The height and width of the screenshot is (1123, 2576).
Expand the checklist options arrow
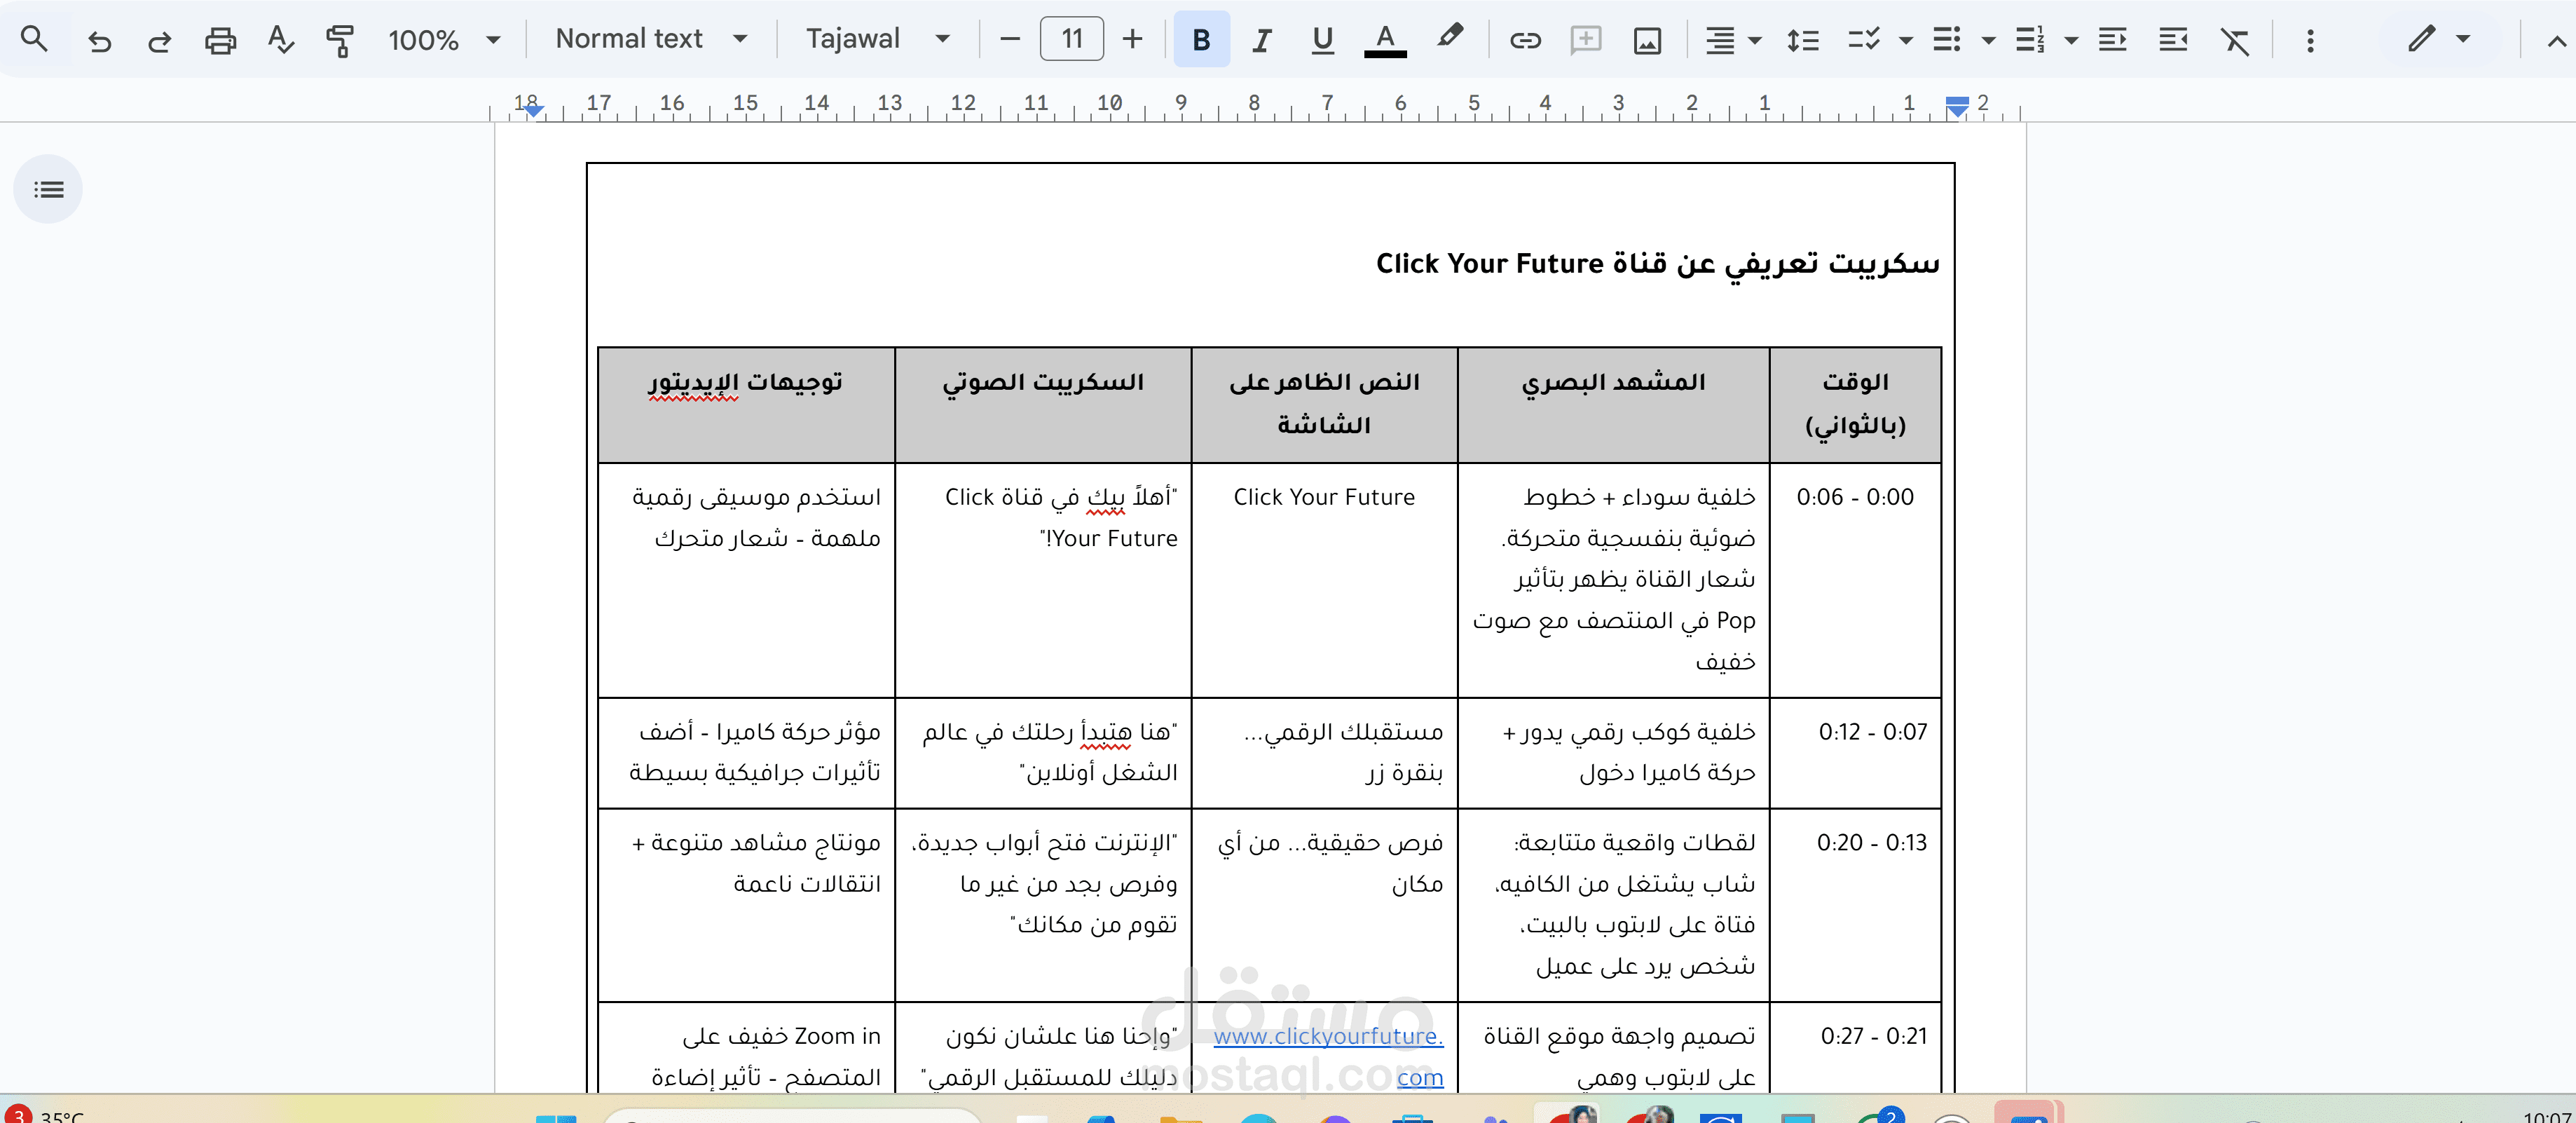point(1906,41)
